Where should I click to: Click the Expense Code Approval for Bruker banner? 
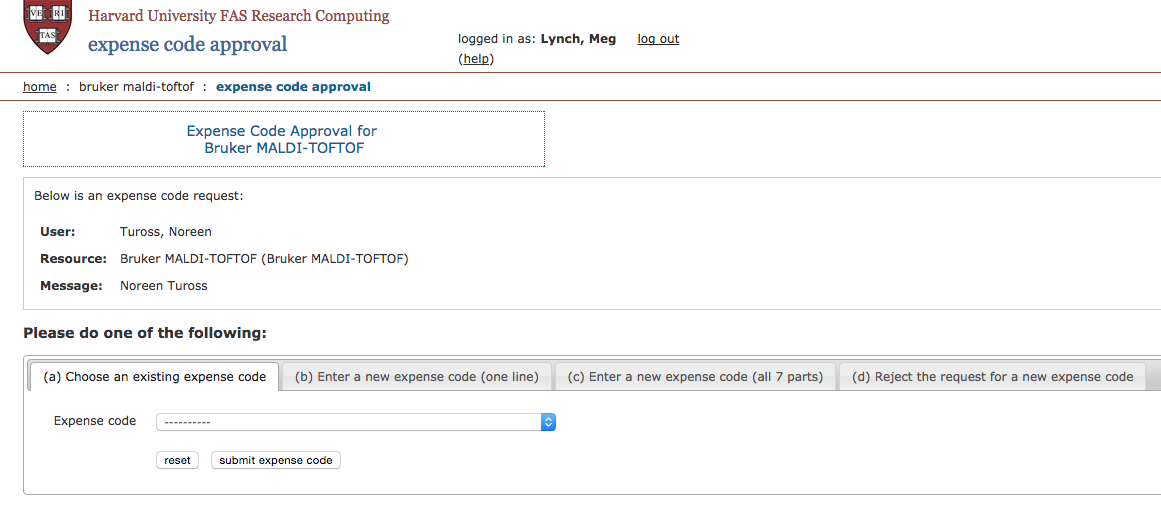[284, 139]
